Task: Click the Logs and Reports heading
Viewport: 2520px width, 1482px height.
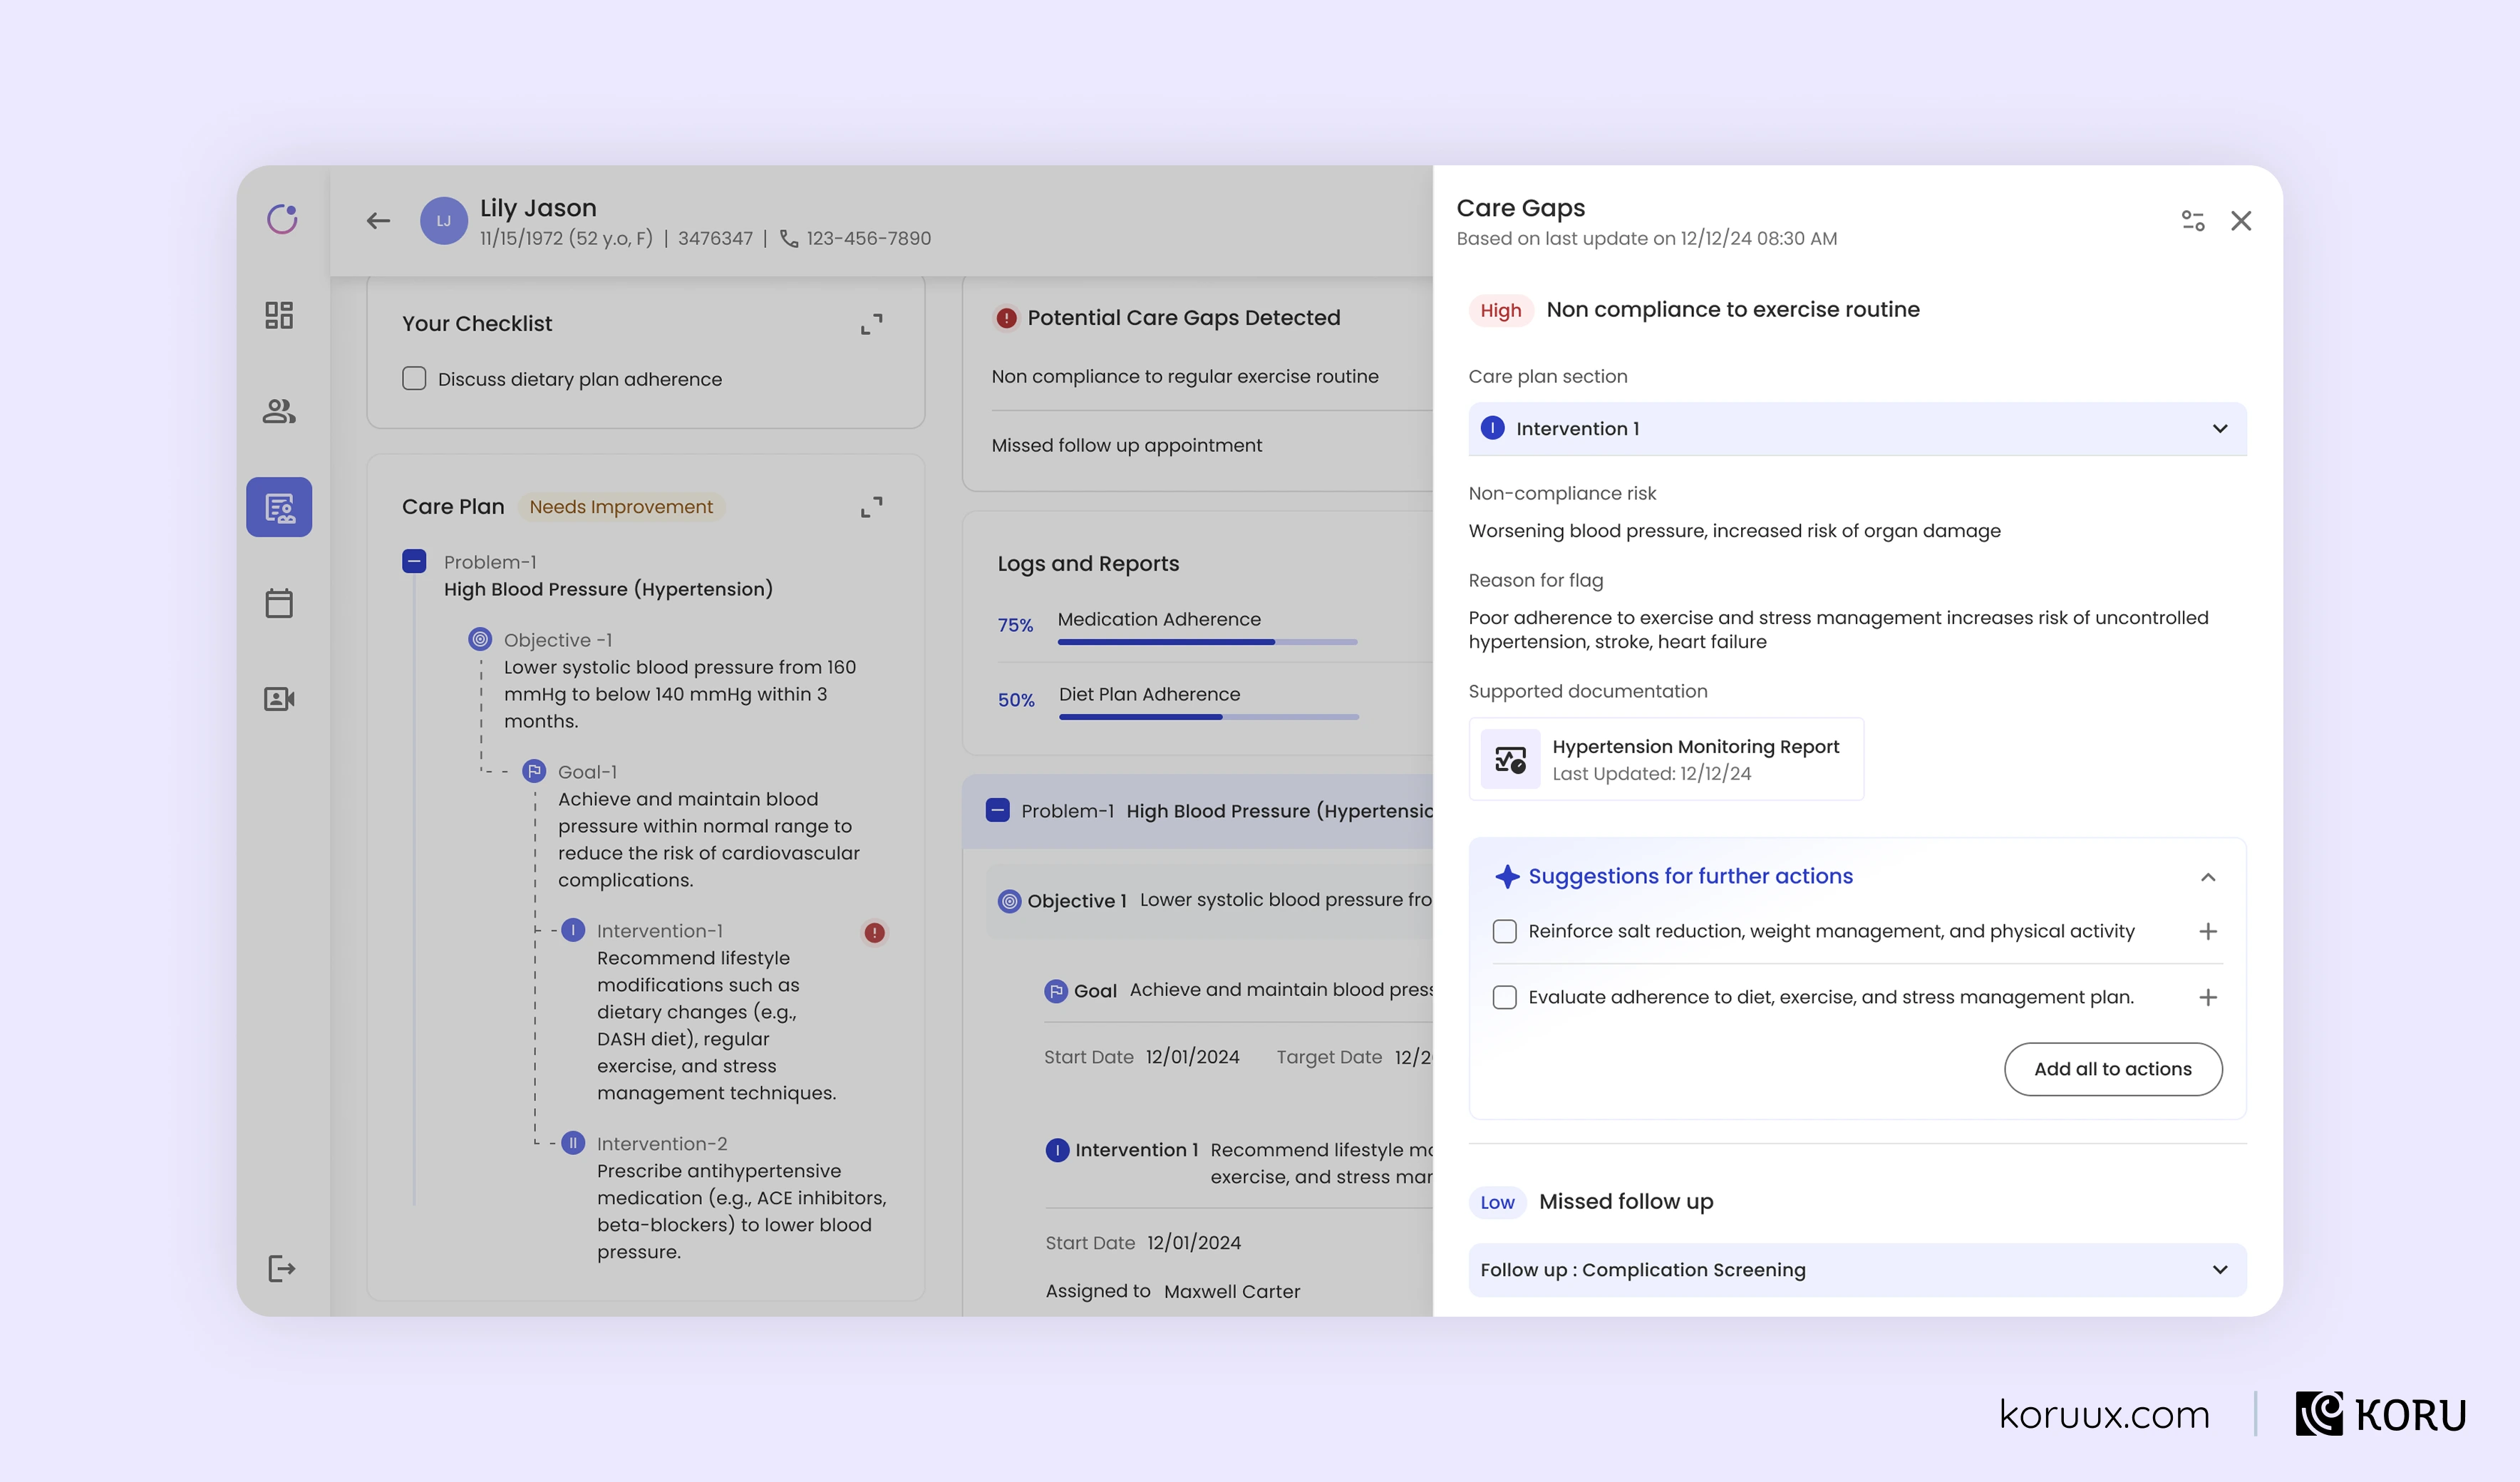Action: coord(1088,564)
